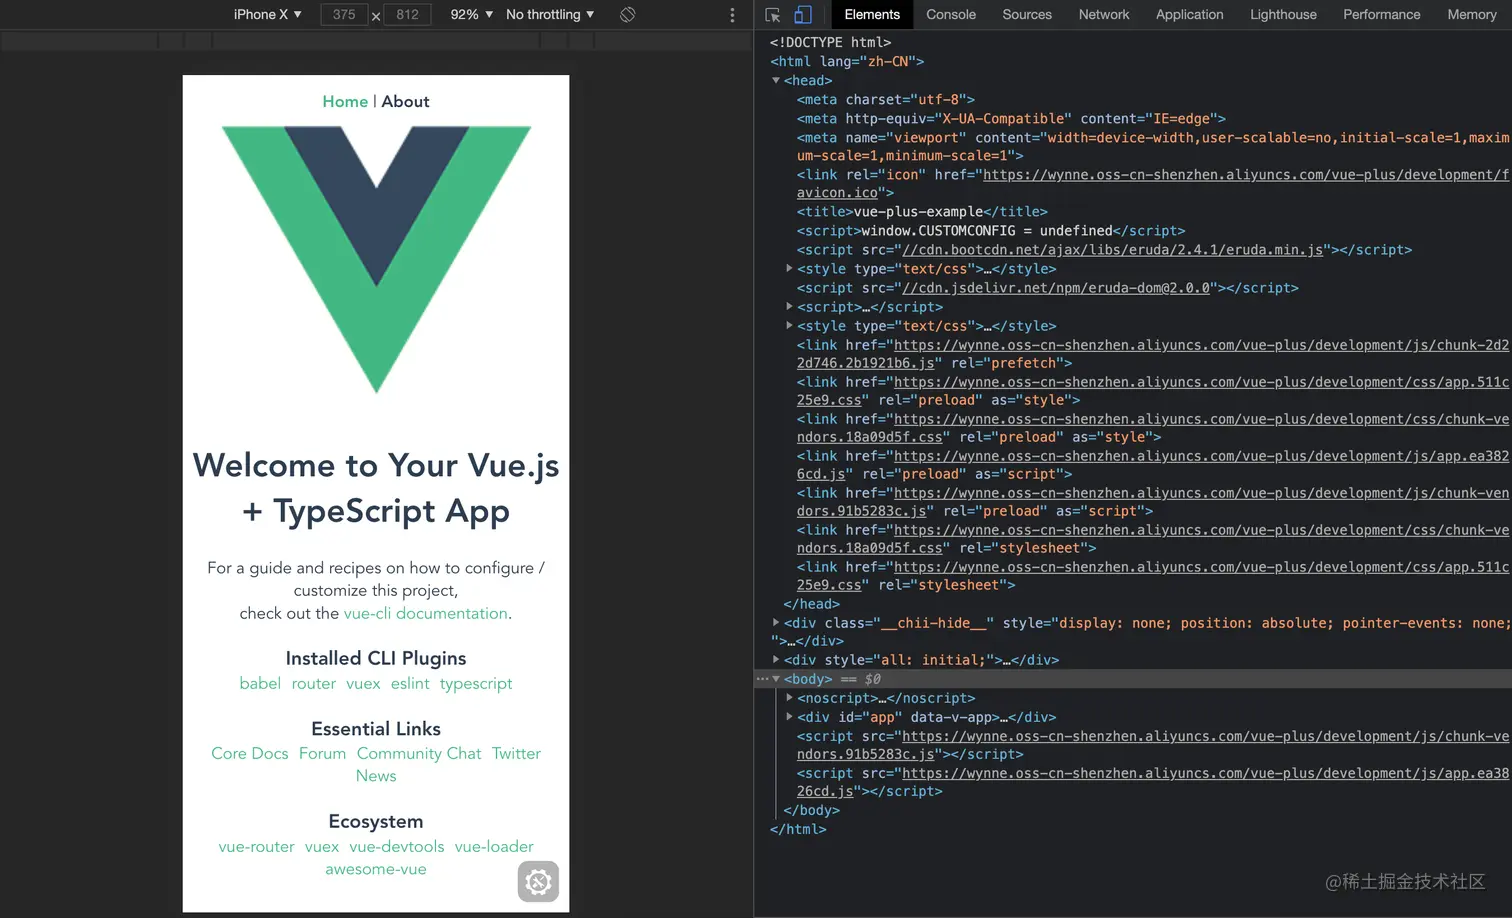Viewport: 1512px width, 918px height.
Task: Click the router plugin link
Action: pos(314,683)
